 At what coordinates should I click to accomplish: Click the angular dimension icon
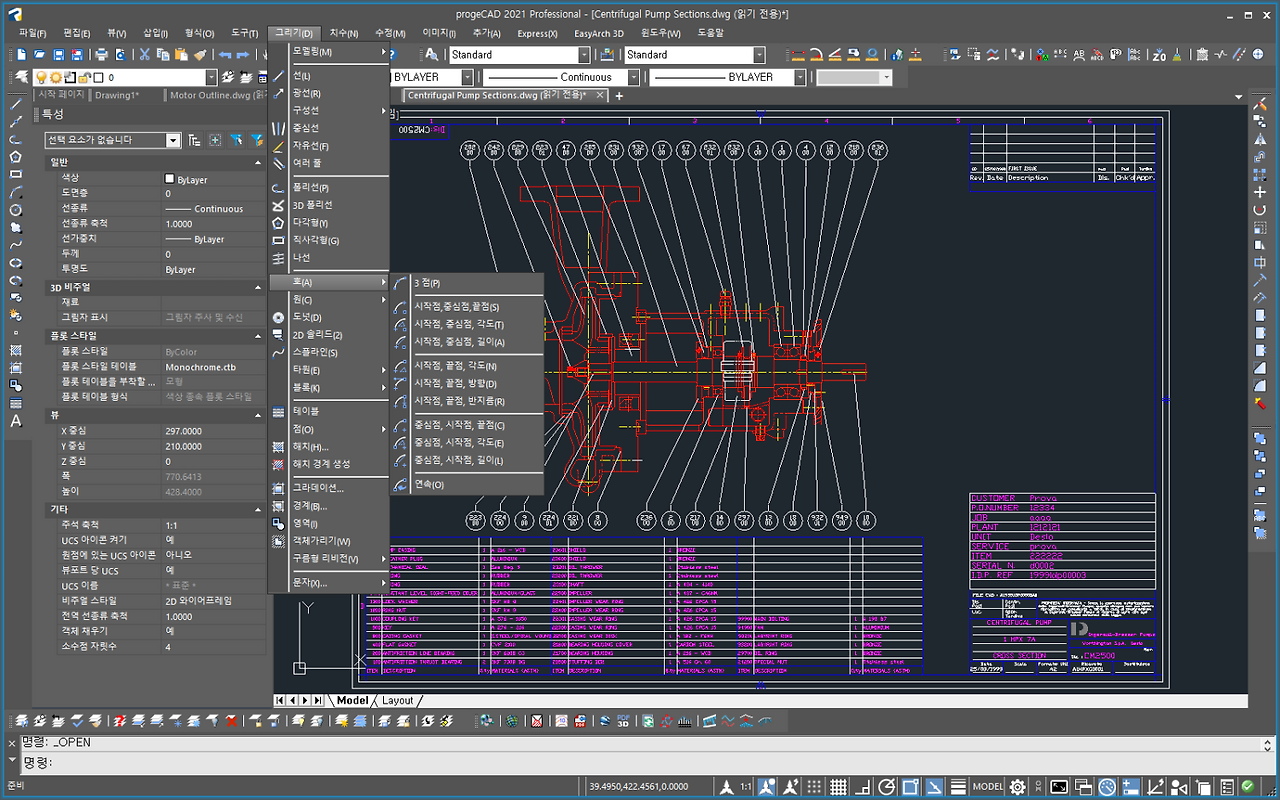point(834,55)
